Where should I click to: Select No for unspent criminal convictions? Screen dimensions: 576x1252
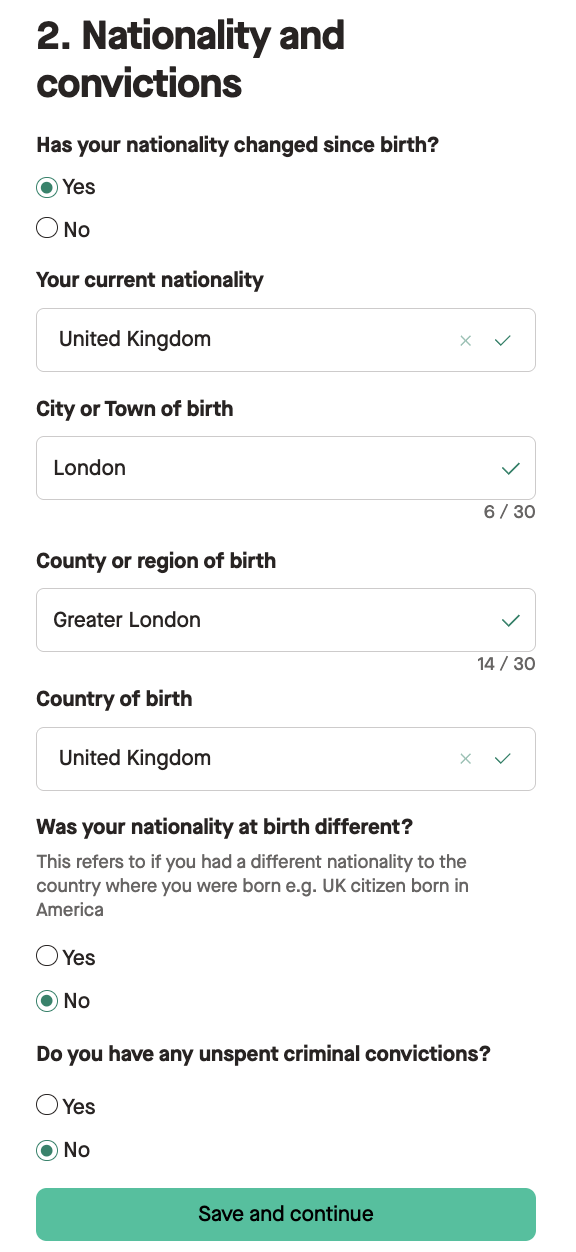click(47, 1149)
